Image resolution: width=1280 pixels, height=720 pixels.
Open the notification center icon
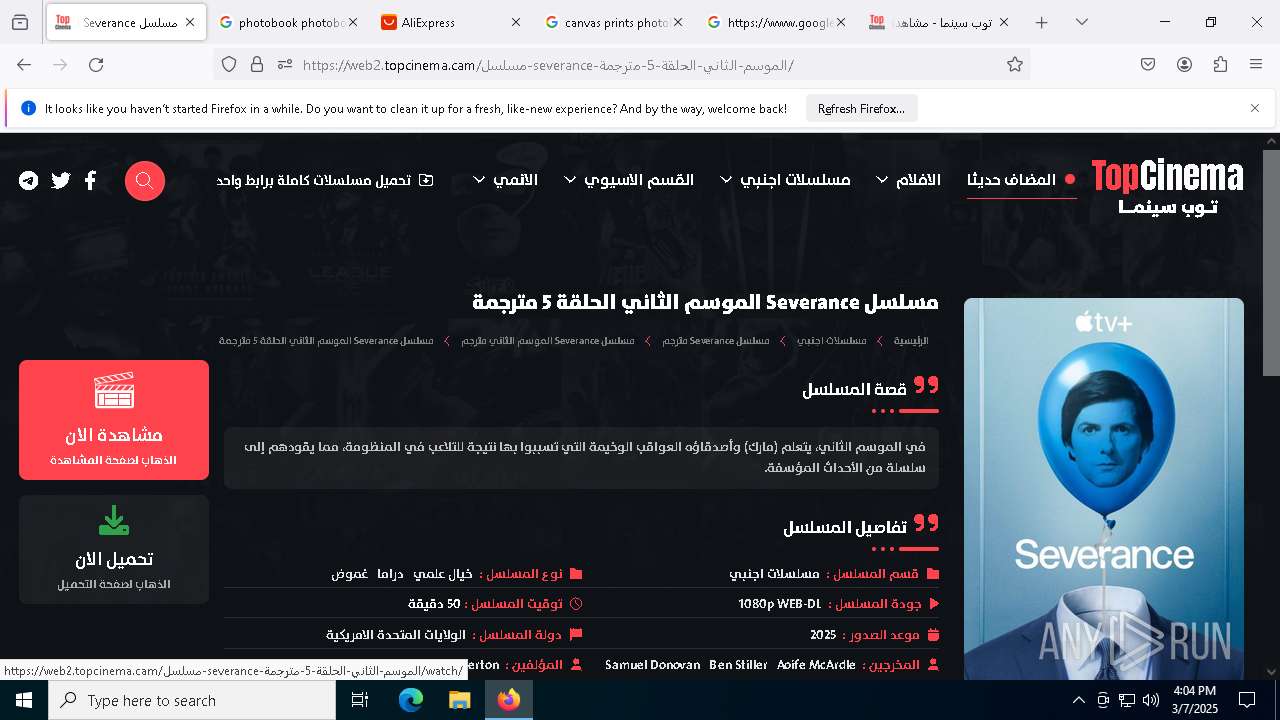click(x=1247, y=700)
